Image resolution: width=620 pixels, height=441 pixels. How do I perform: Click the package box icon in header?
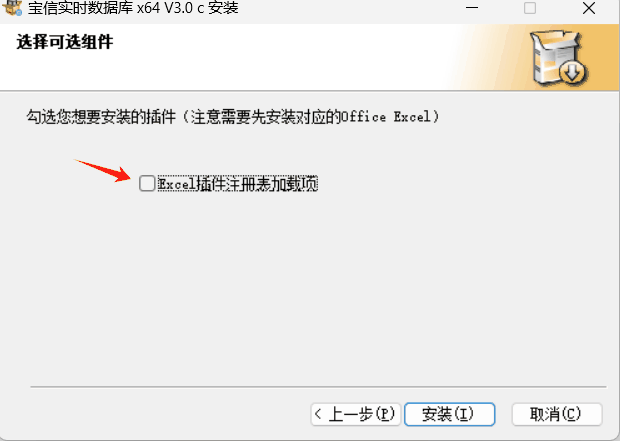point(559,57)
